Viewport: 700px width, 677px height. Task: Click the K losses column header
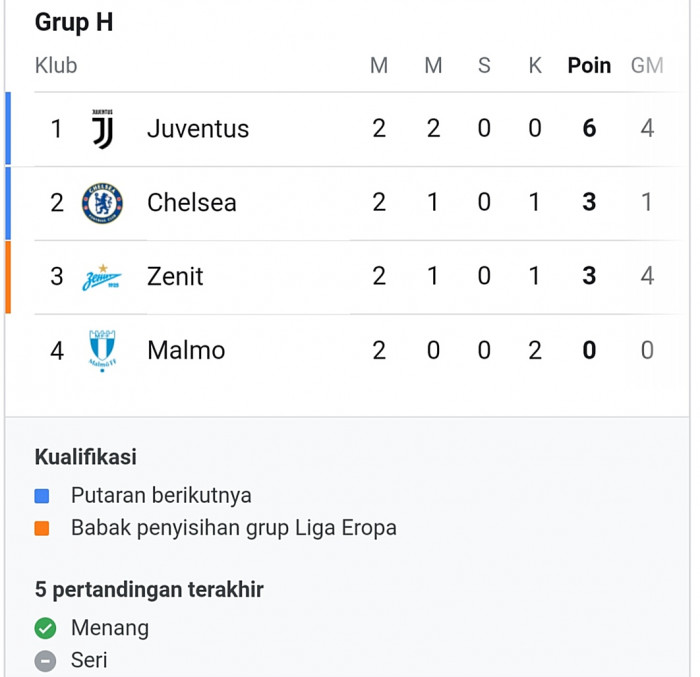coord(535,66)
